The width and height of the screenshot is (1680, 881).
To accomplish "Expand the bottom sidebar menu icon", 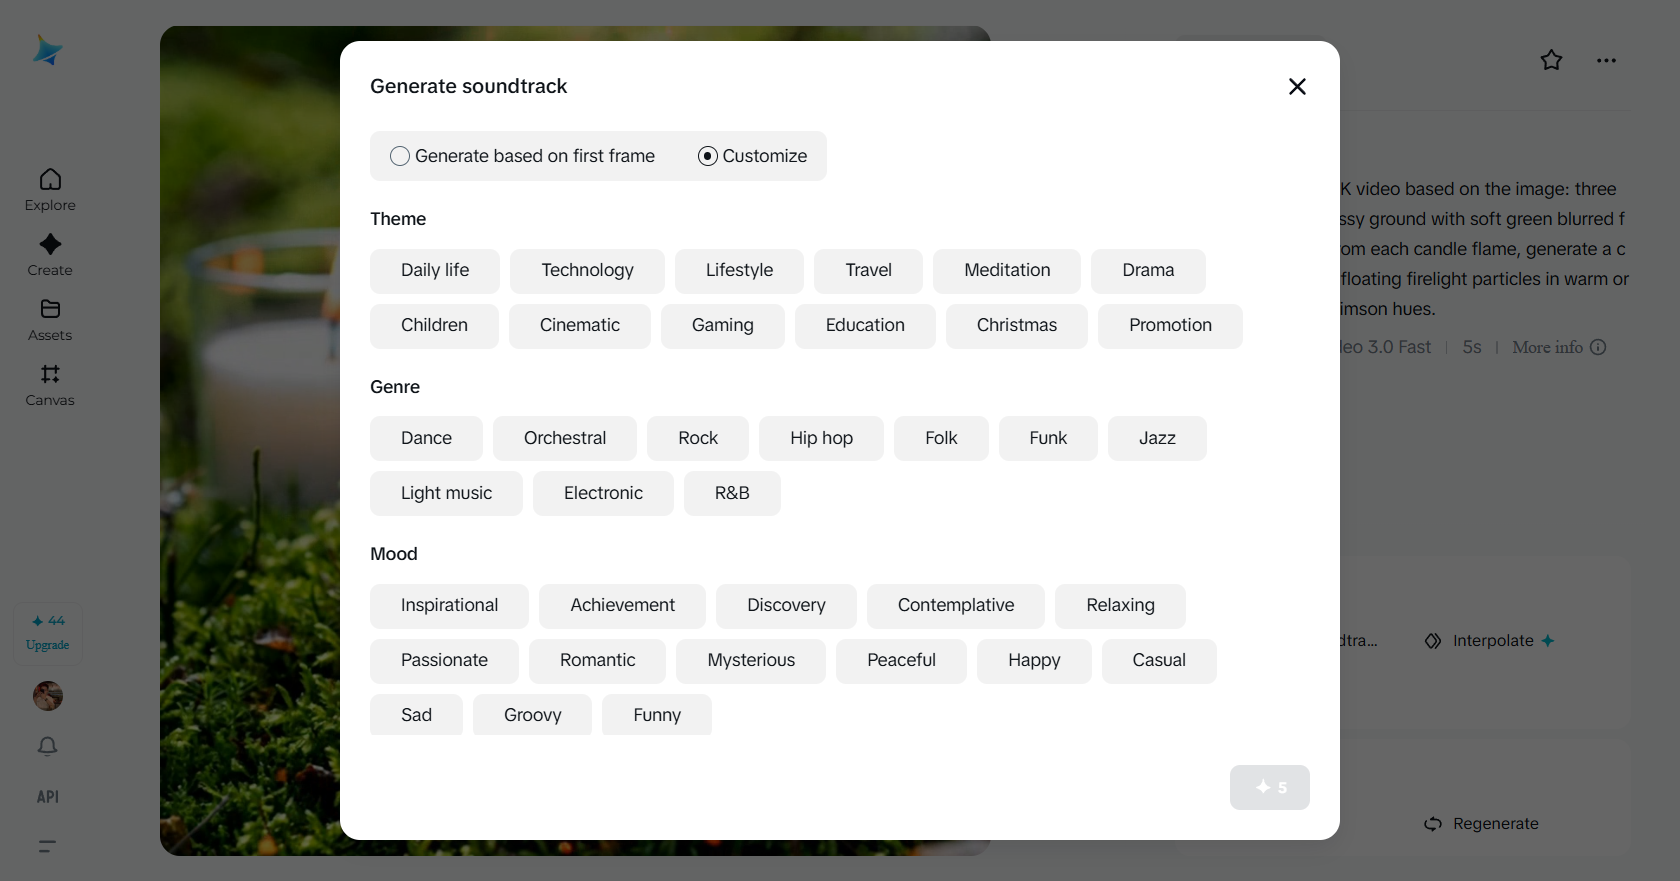I will coord(47,846).
